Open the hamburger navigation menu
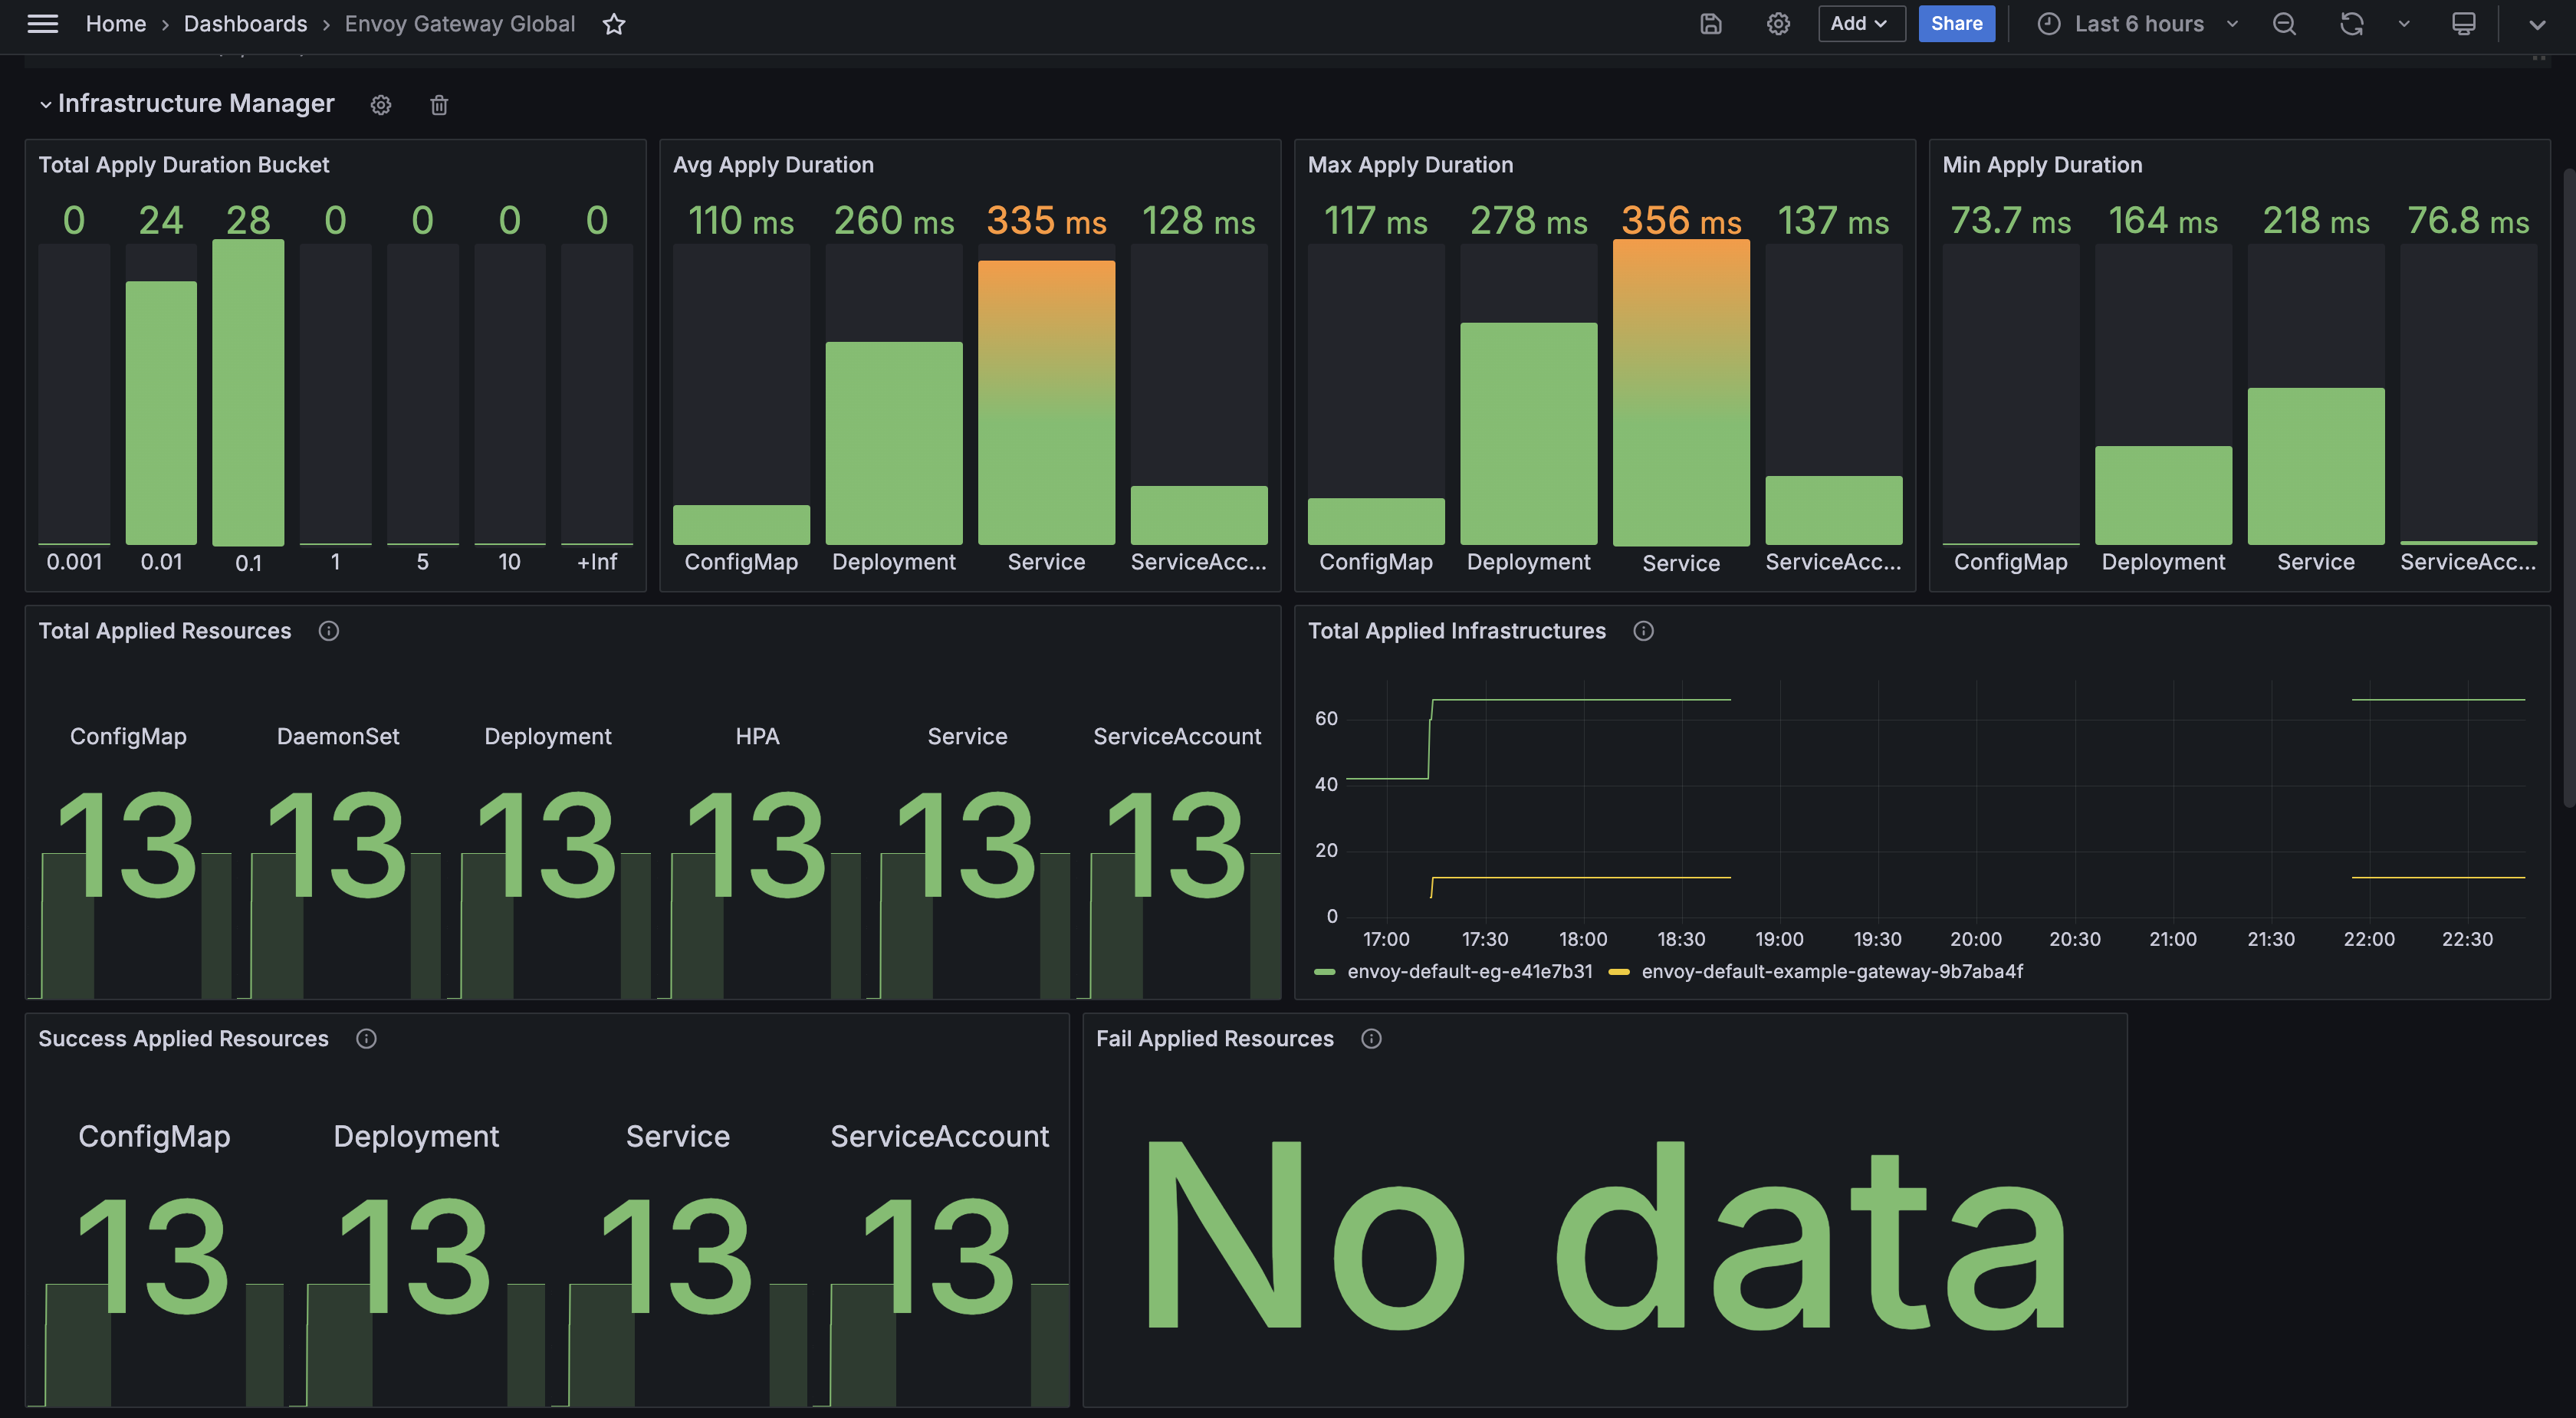 coord(42,24)
